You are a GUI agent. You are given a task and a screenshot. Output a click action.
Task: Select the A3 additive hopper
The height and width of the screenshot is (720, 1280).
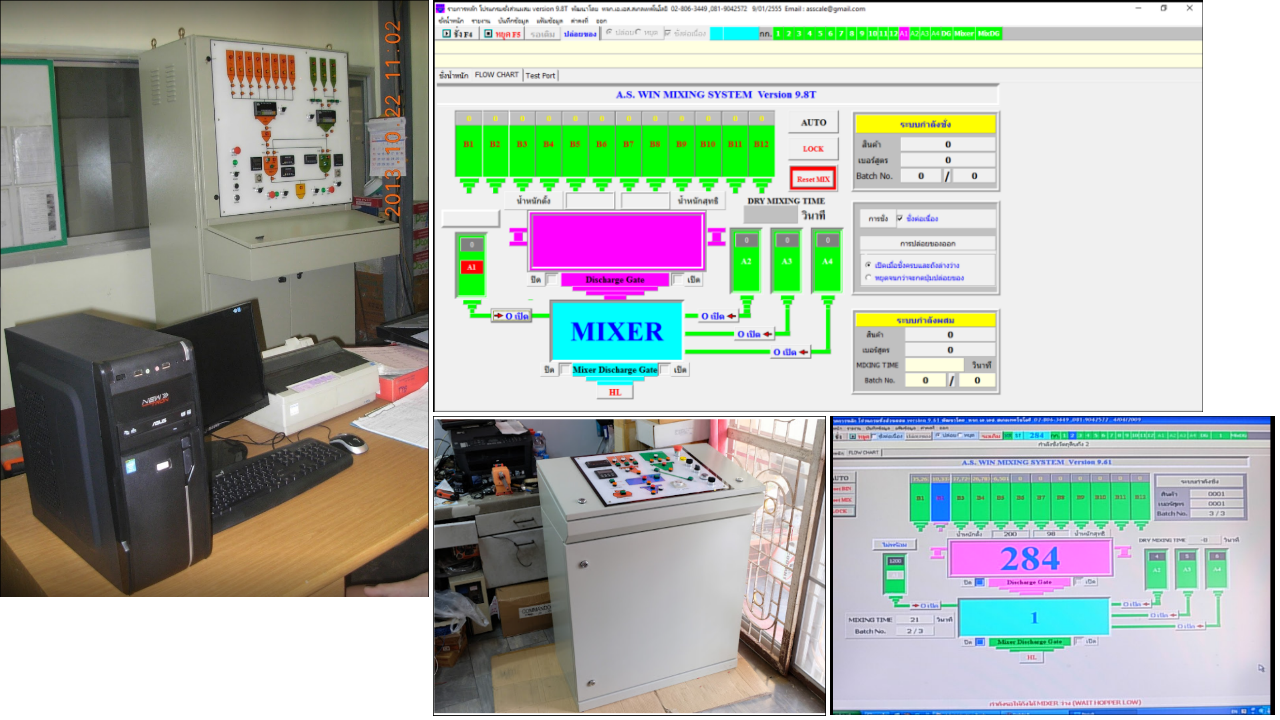[x=786, y=262]
